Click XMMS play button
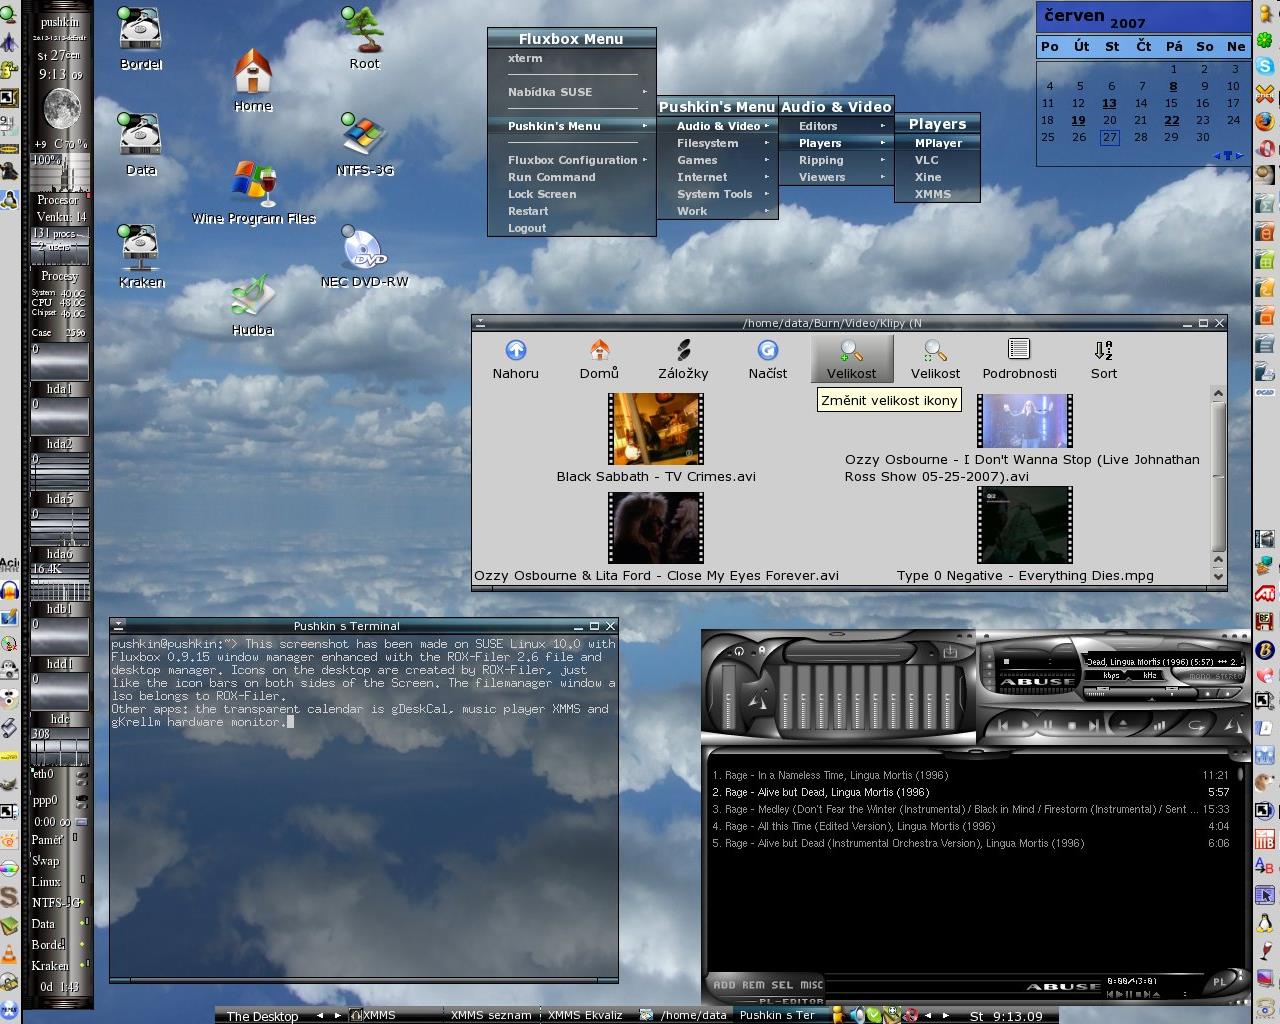Image resolution: width=1280 pixels, height=1024 pixels. click(x=1026, y=725)
